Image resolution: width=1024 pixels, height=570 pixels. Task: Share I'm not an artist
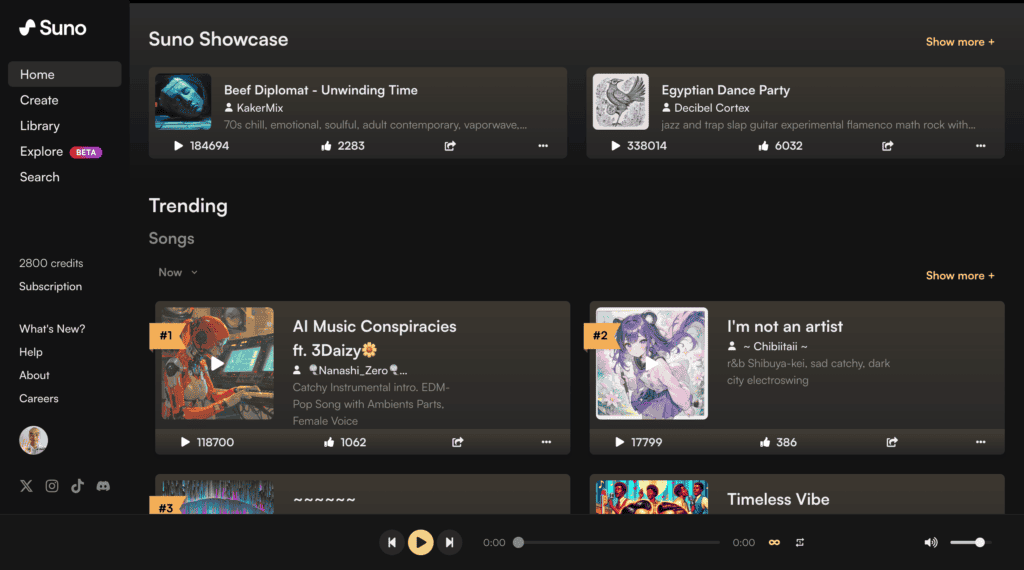(x=892, y=442)
